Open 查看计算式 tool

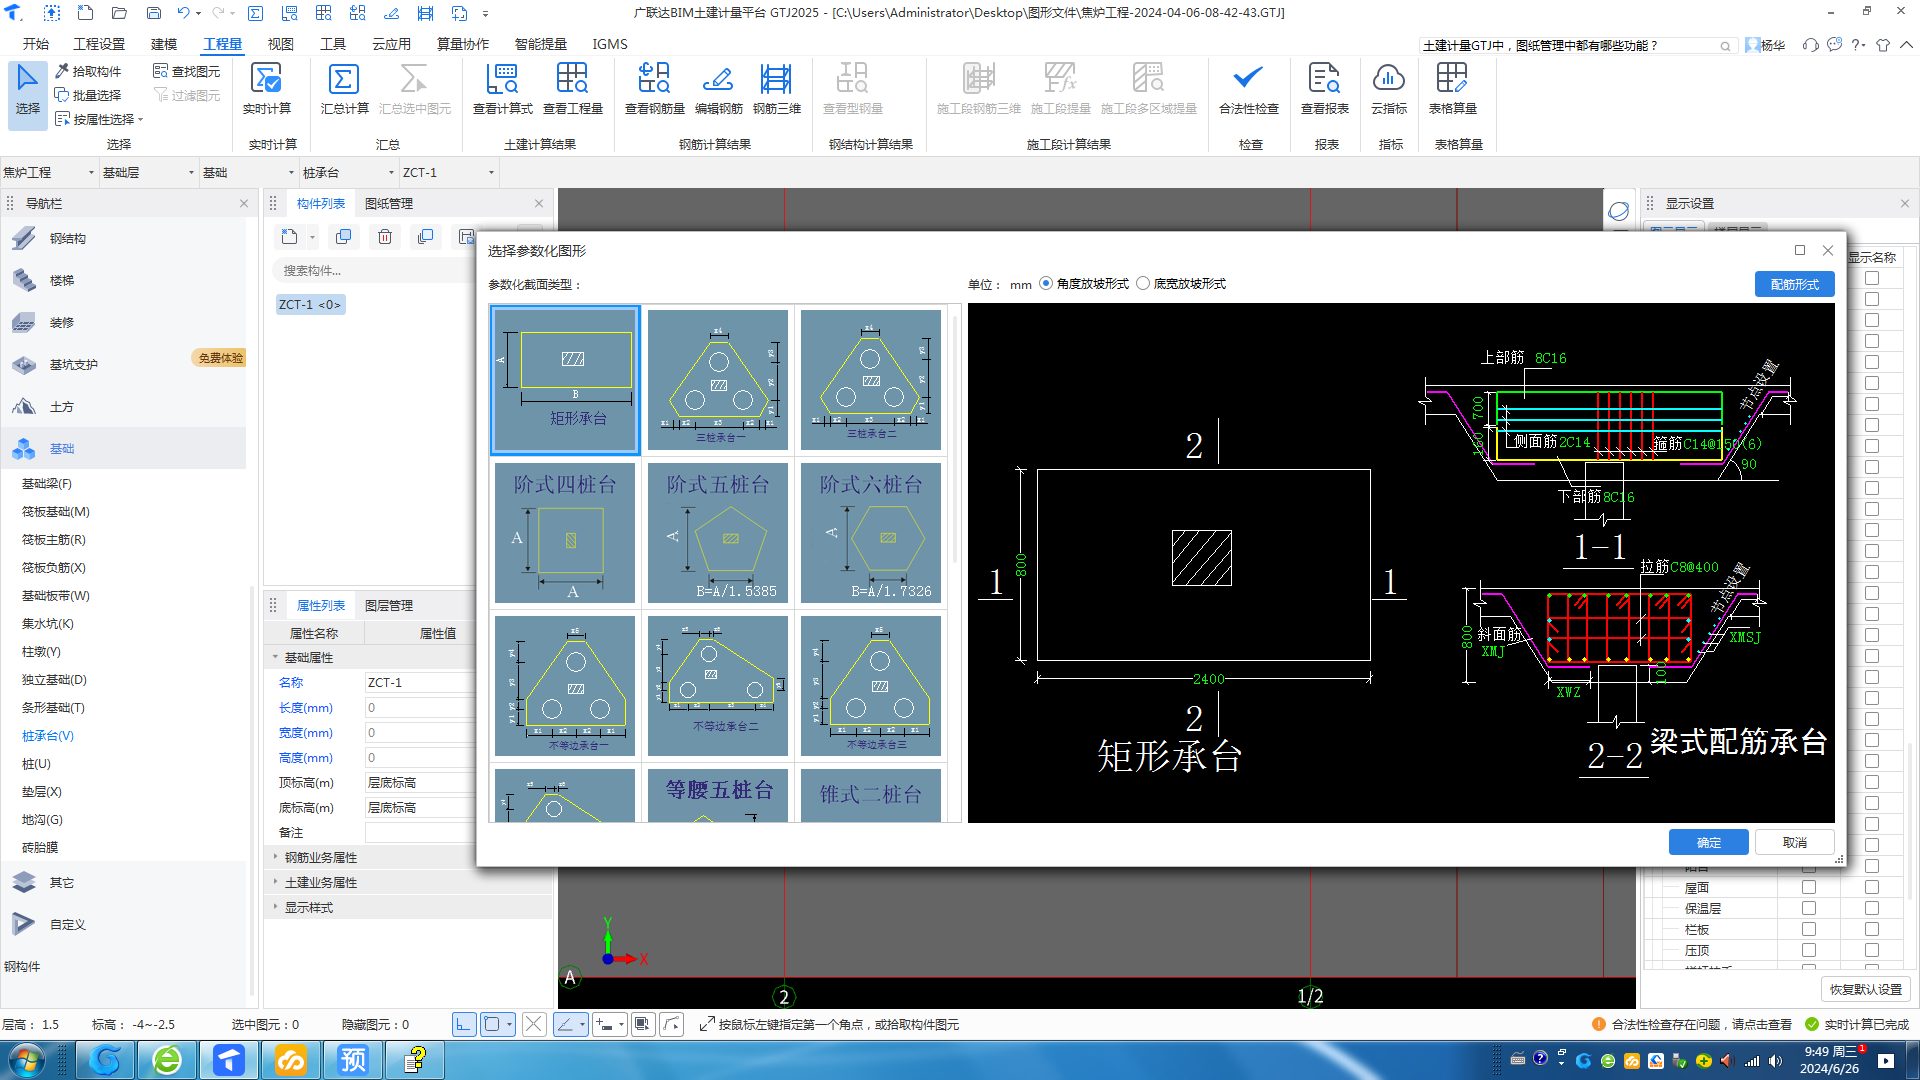tap(502, 89)
